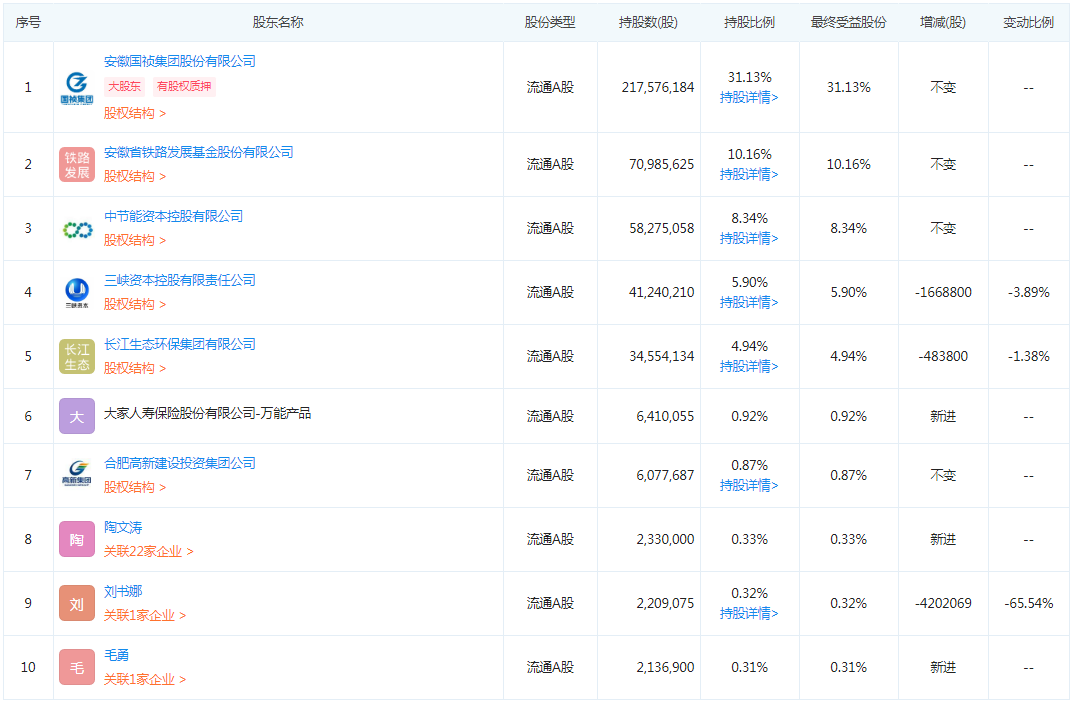Open shareholder 刘书娜 profile link

click(123, 591)
